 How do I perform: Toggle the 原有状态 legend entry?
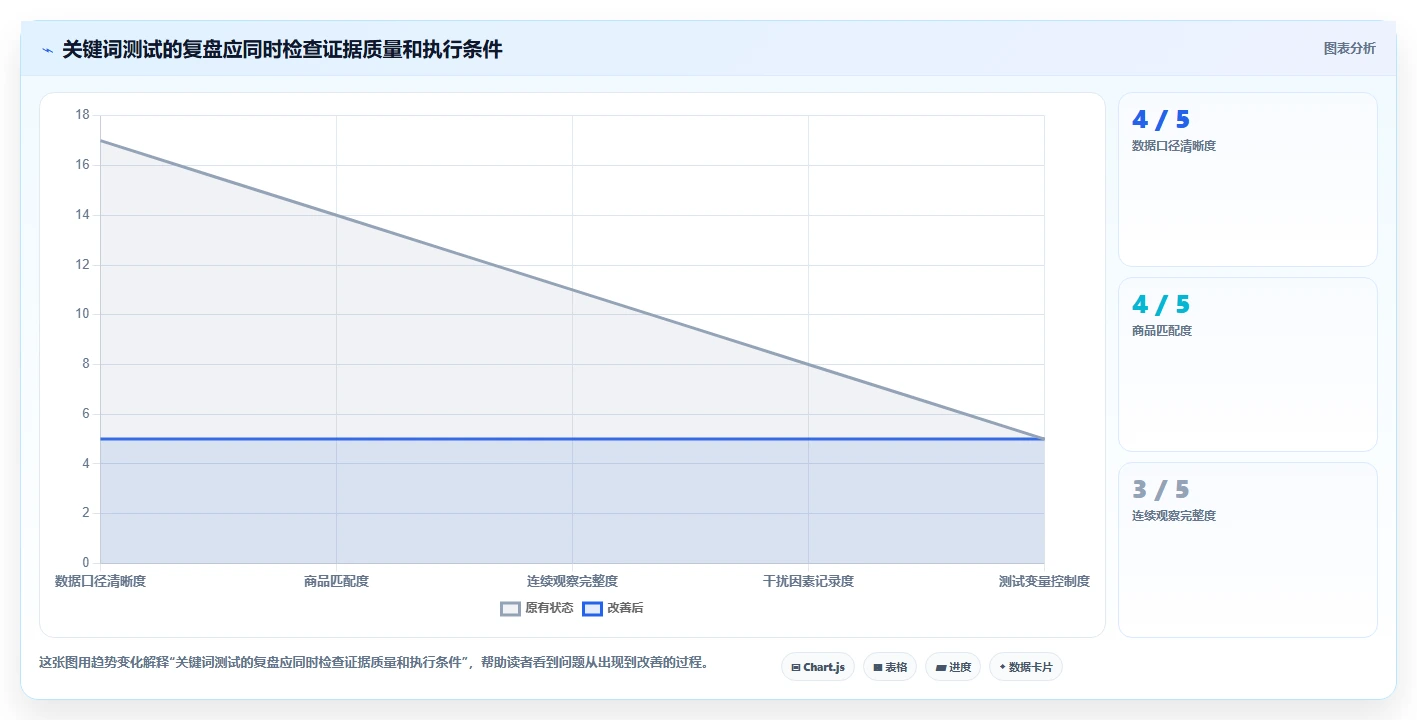pos(537,608)
